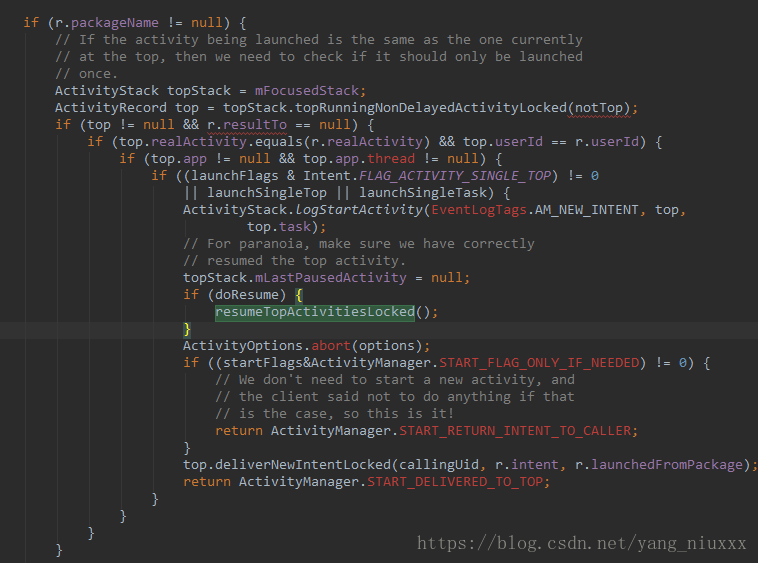Click the ActivityRecord type name
This screenshot has height=563, width=758.
111,108
